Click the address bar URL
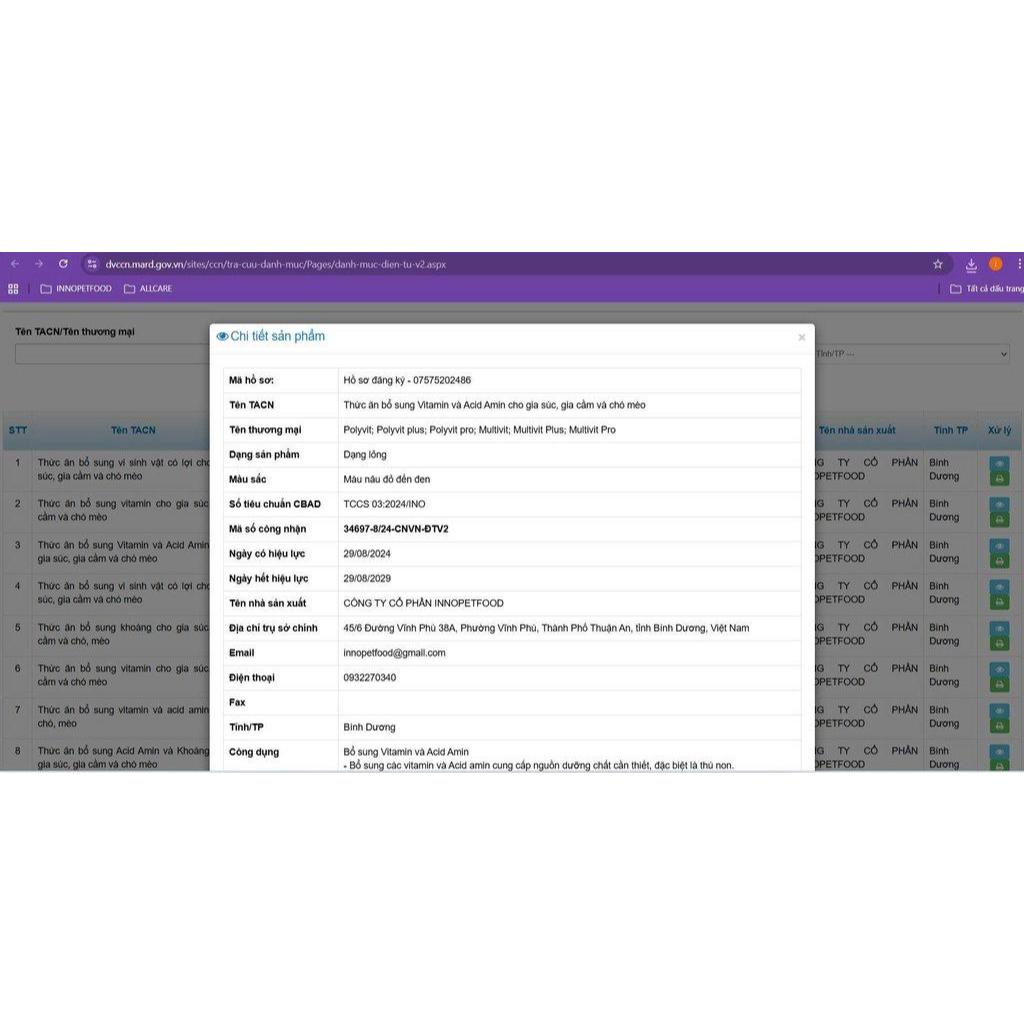The width and height of the screenshot is (1024, 1024). tap(276, 264)
